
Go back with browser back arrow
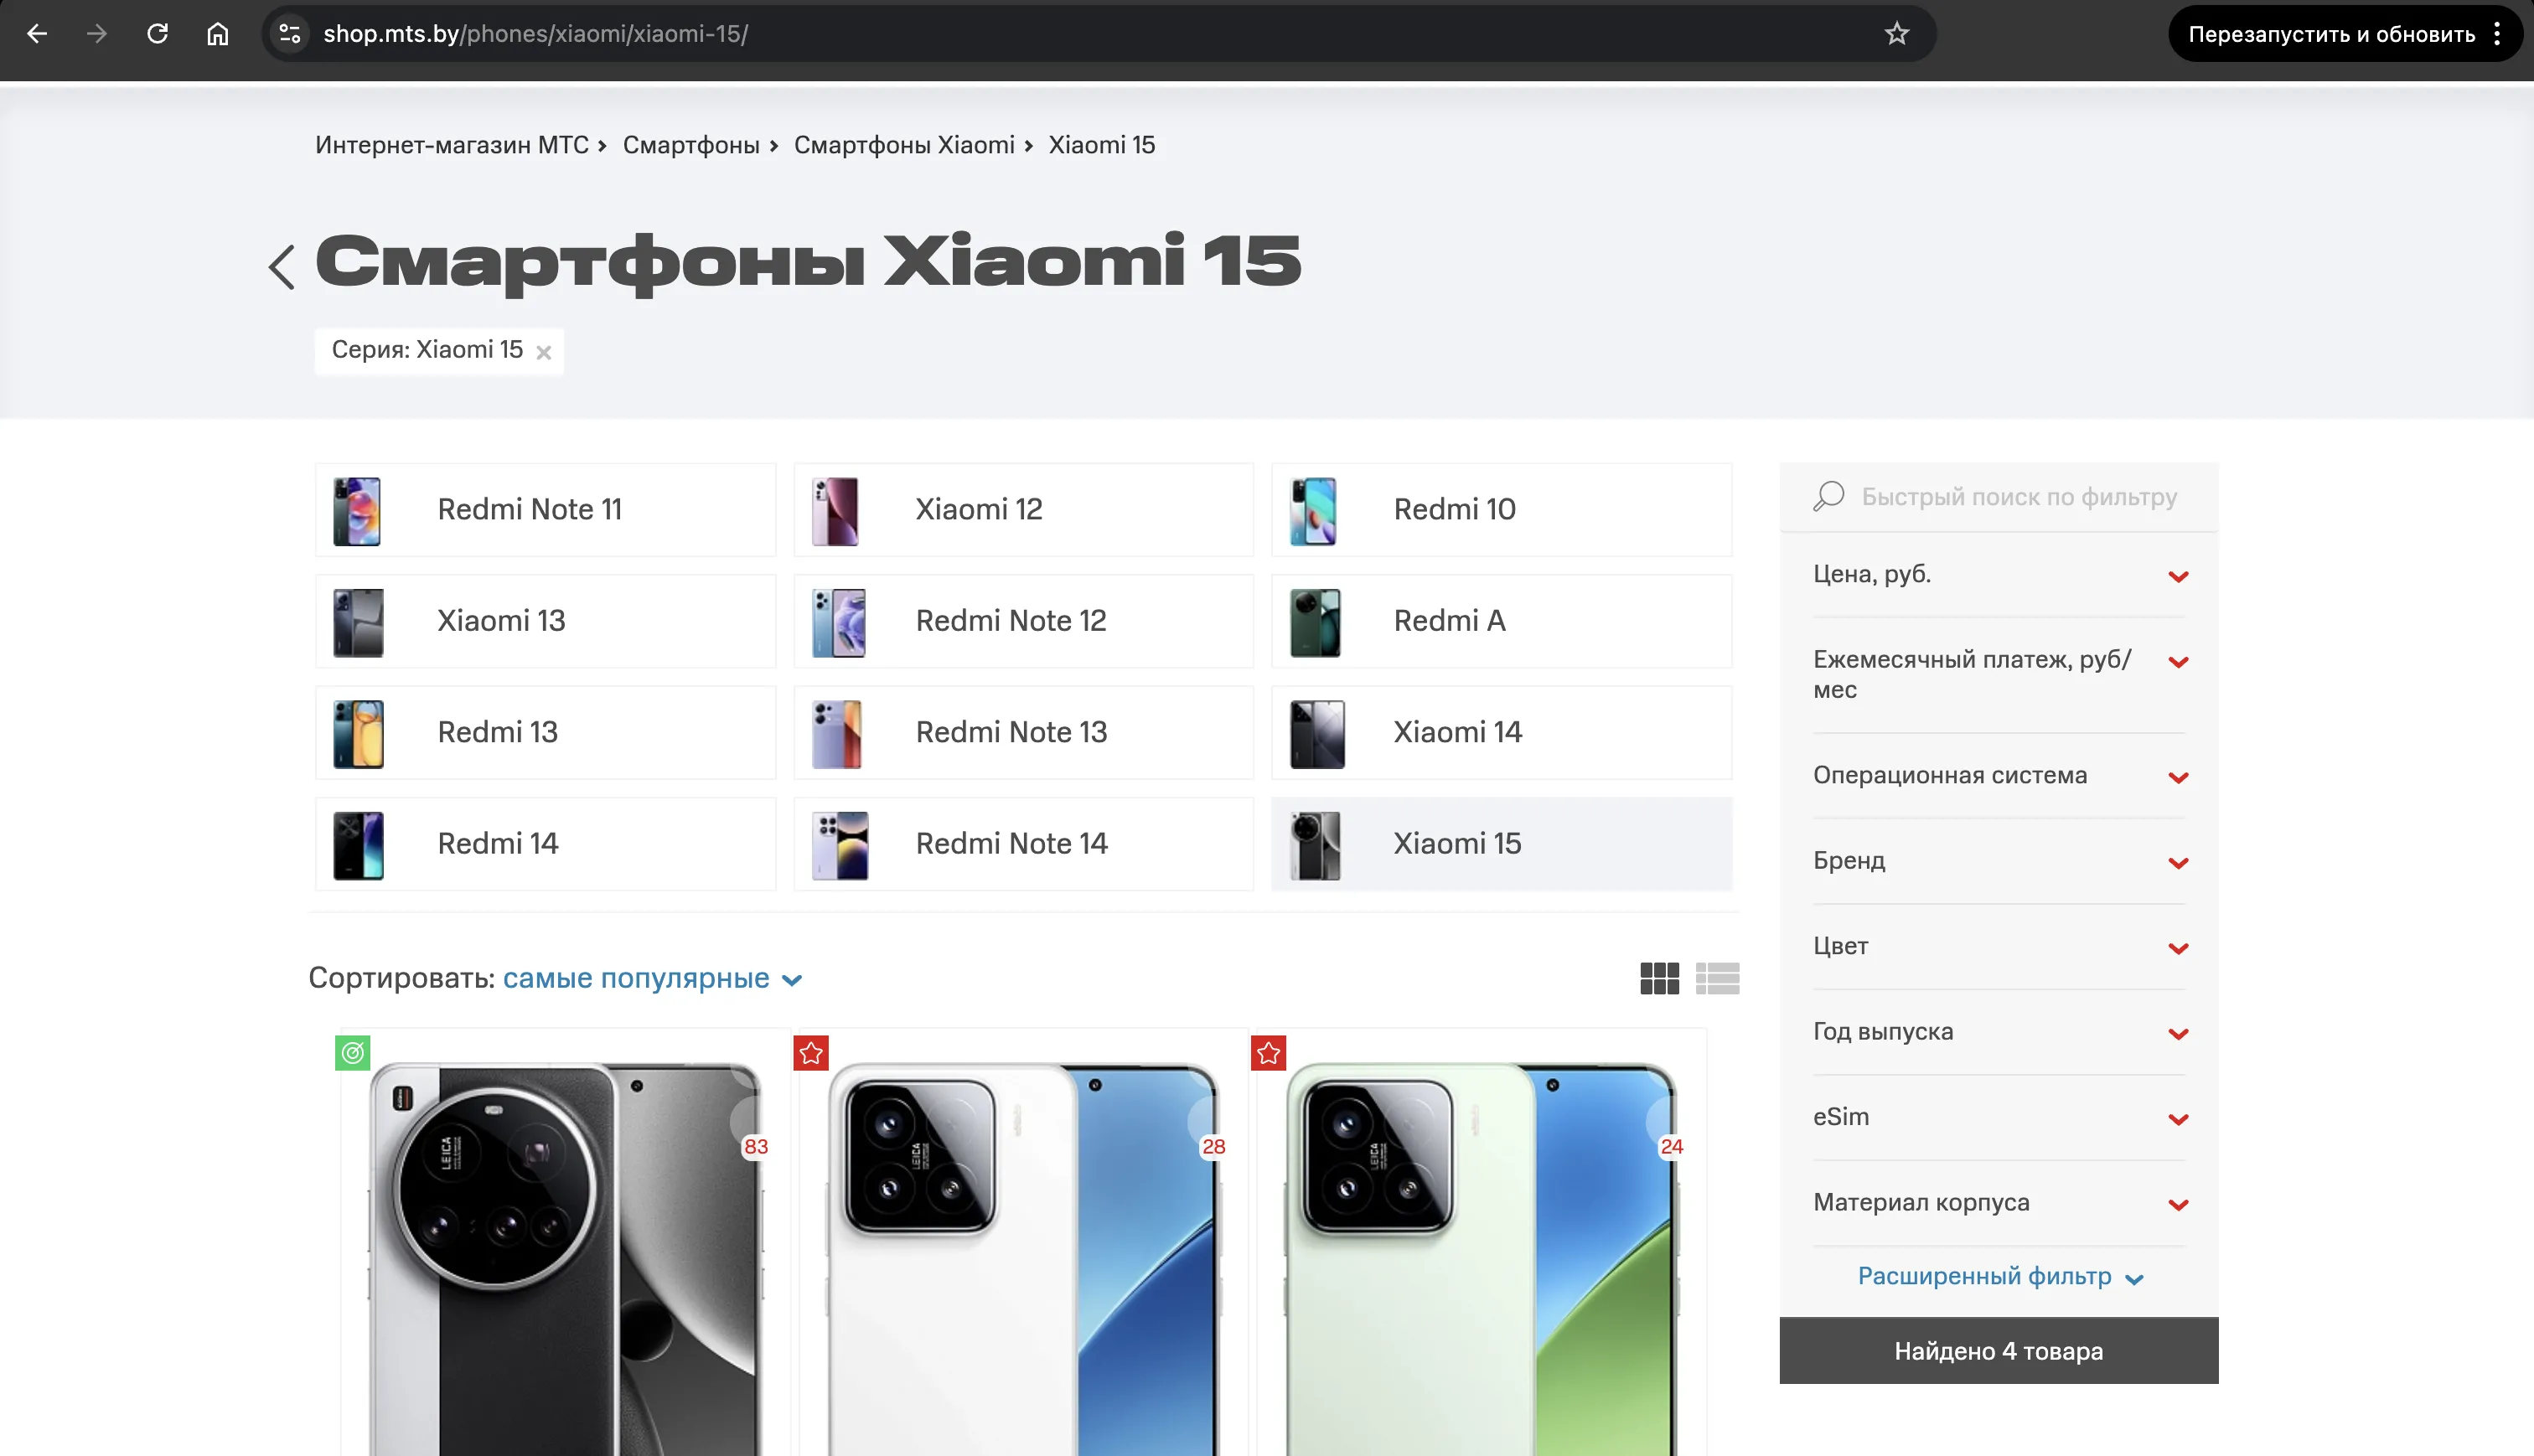pos(37,34)
